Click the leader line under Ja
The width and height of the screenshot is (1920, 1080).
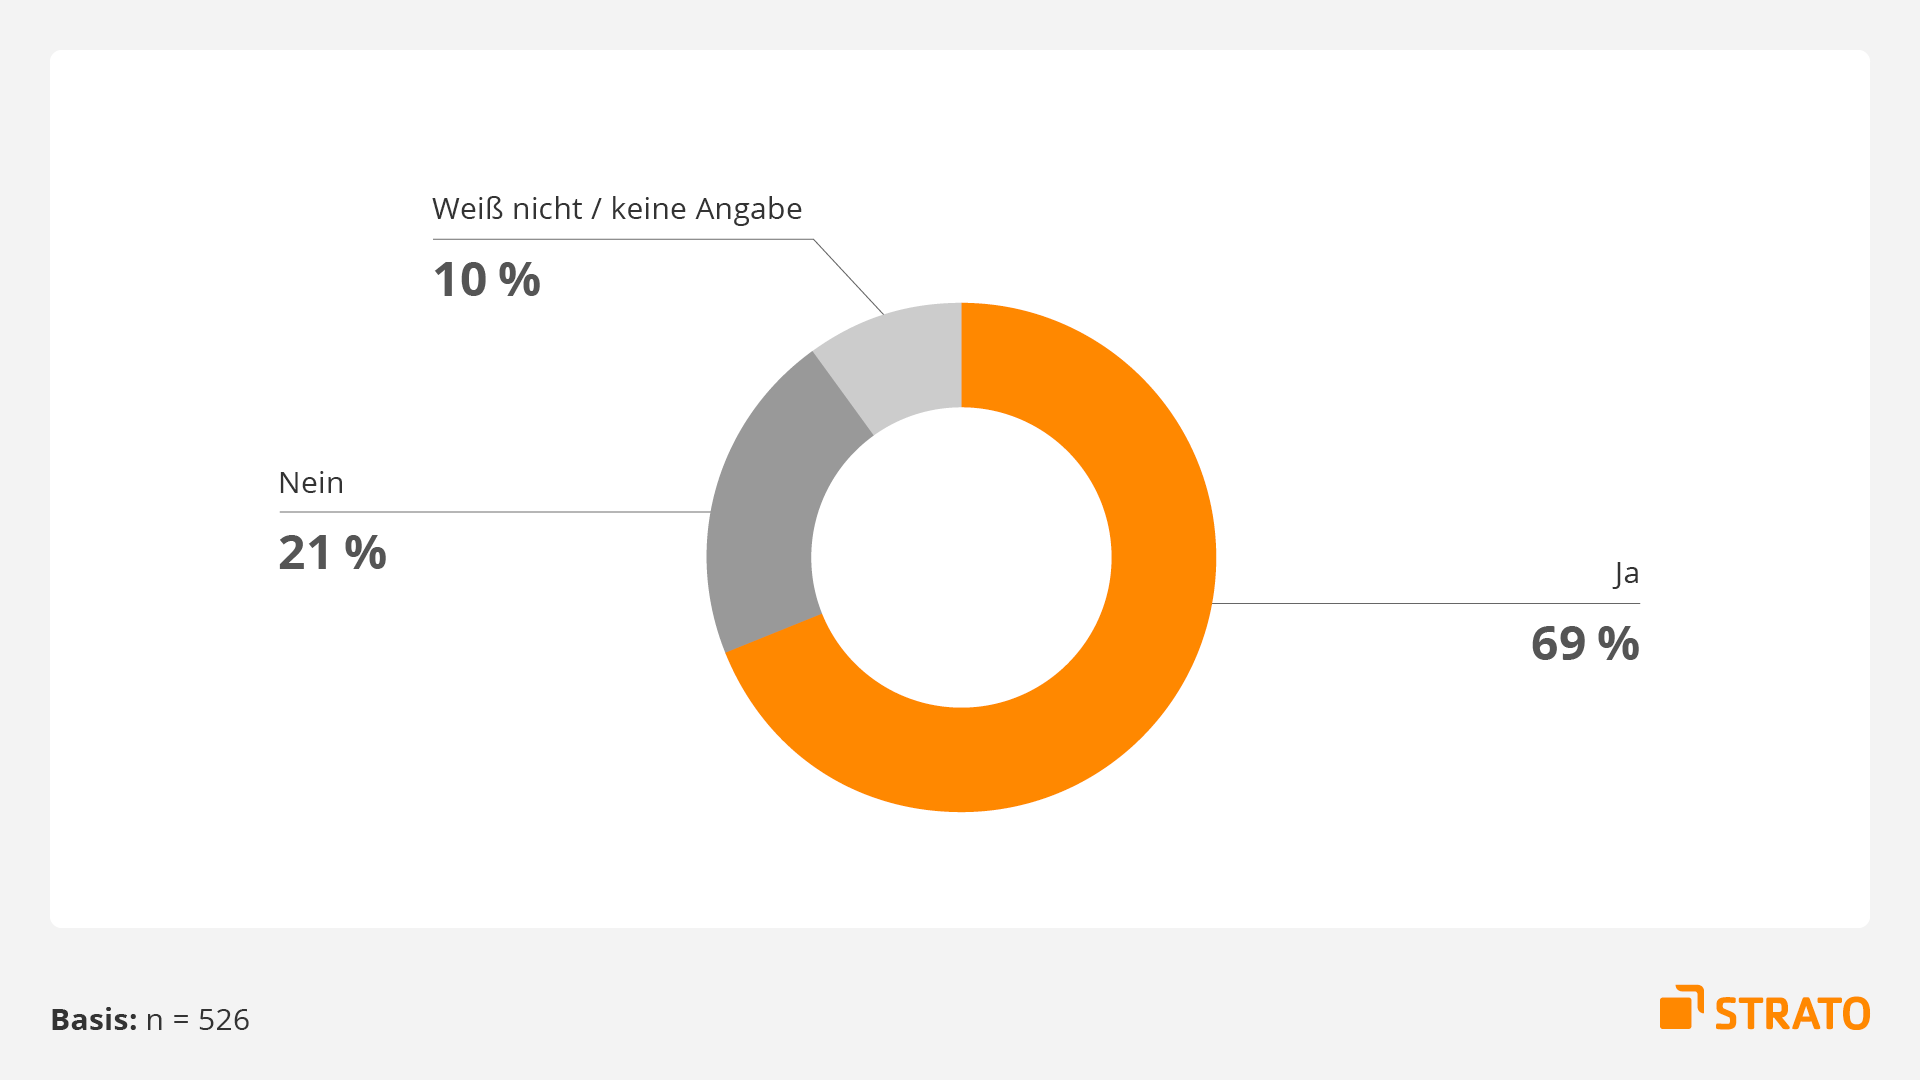pyautogui.click(x=1426, y=603)
